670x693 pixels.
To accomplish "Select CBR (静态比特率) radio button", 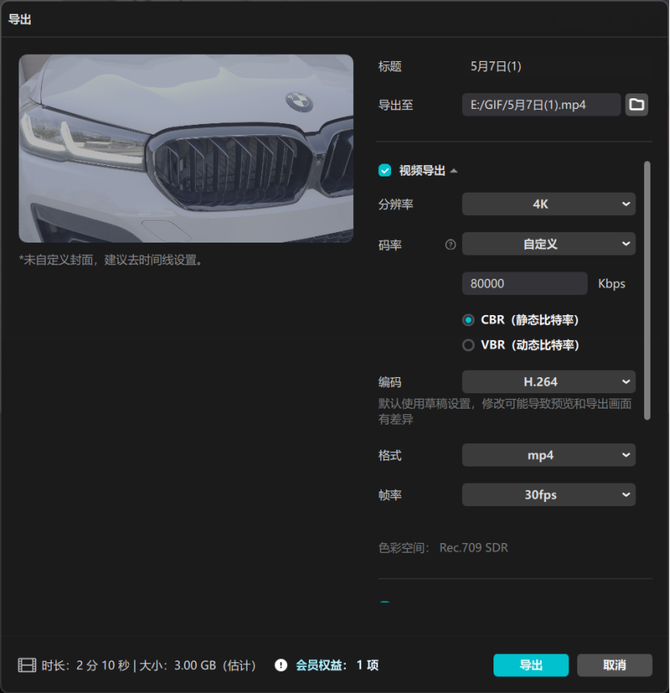I will [468, 320].
